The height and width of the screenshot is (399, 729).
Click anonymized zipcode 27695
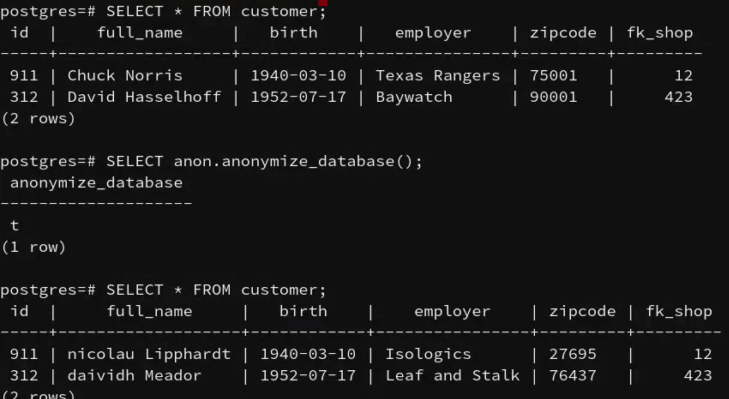pos(572,354)
